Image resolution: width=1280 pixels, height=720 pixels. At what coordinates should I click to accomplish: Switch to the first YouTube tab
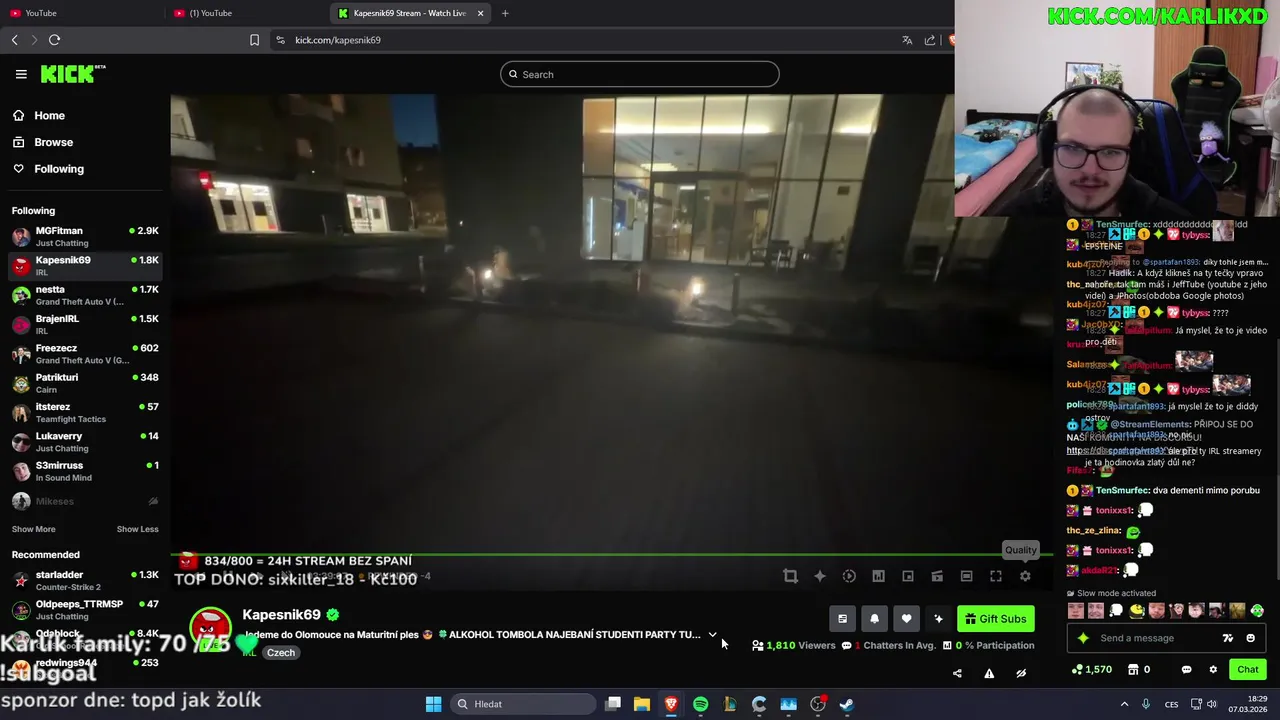tap(80, 13)
